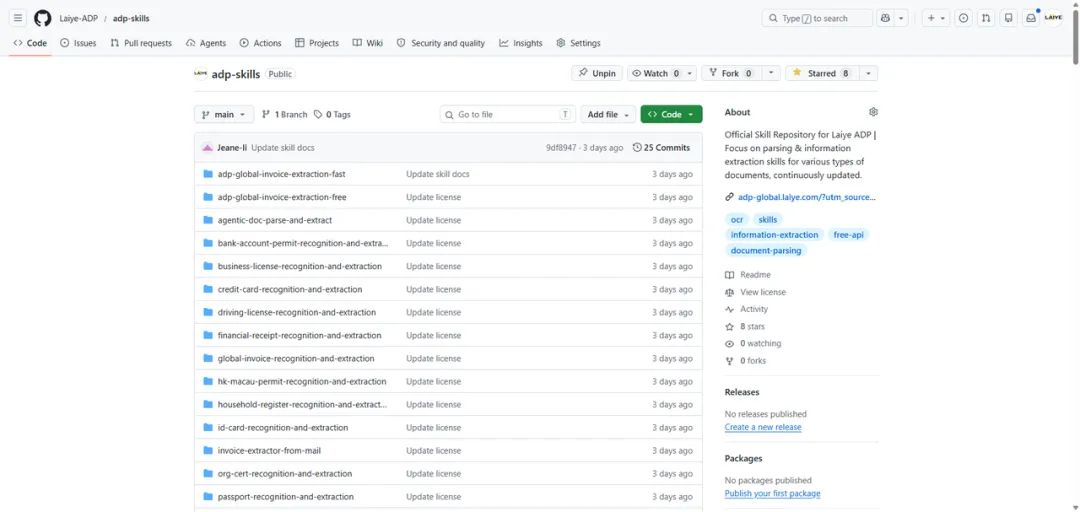Open the hamburger navigation menu

[x=19, y=18]
